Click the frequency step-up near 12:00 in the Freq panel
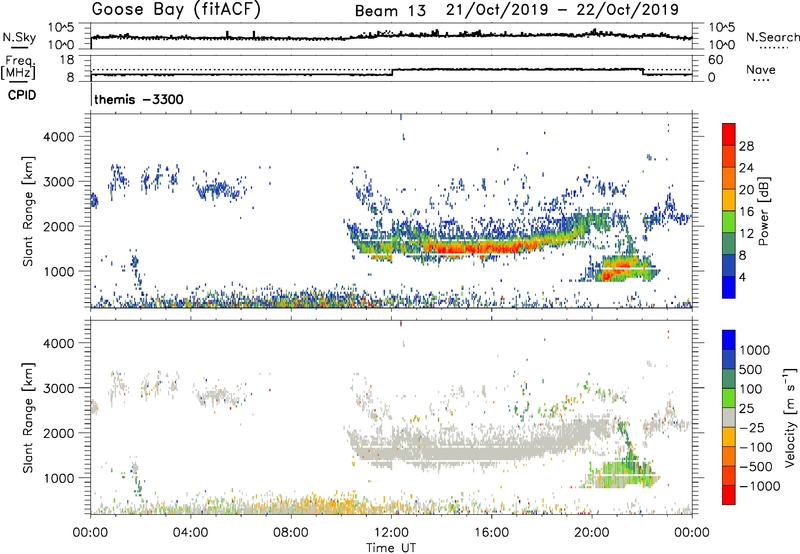The image size is (800, 554). pos(392,72)
